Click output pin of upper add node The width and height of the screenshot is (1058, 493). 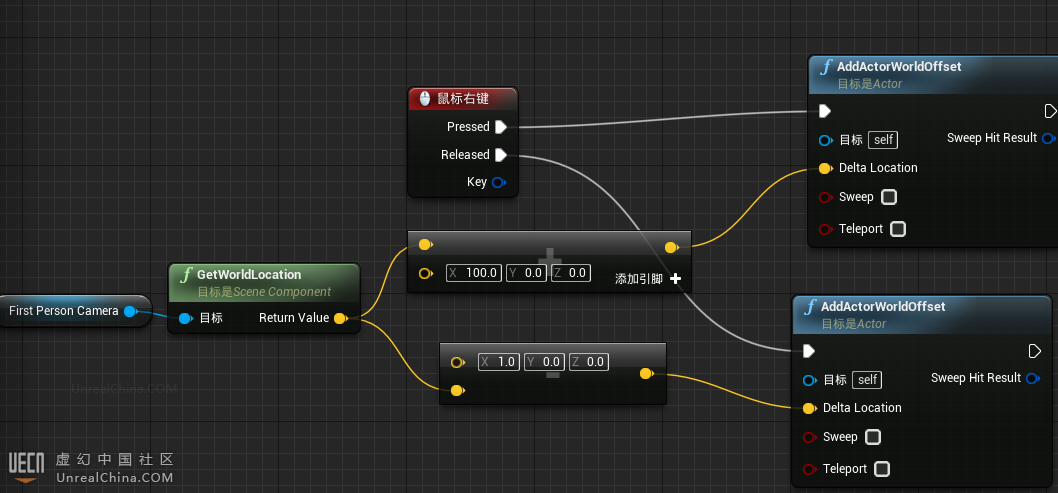coord(671,248)
